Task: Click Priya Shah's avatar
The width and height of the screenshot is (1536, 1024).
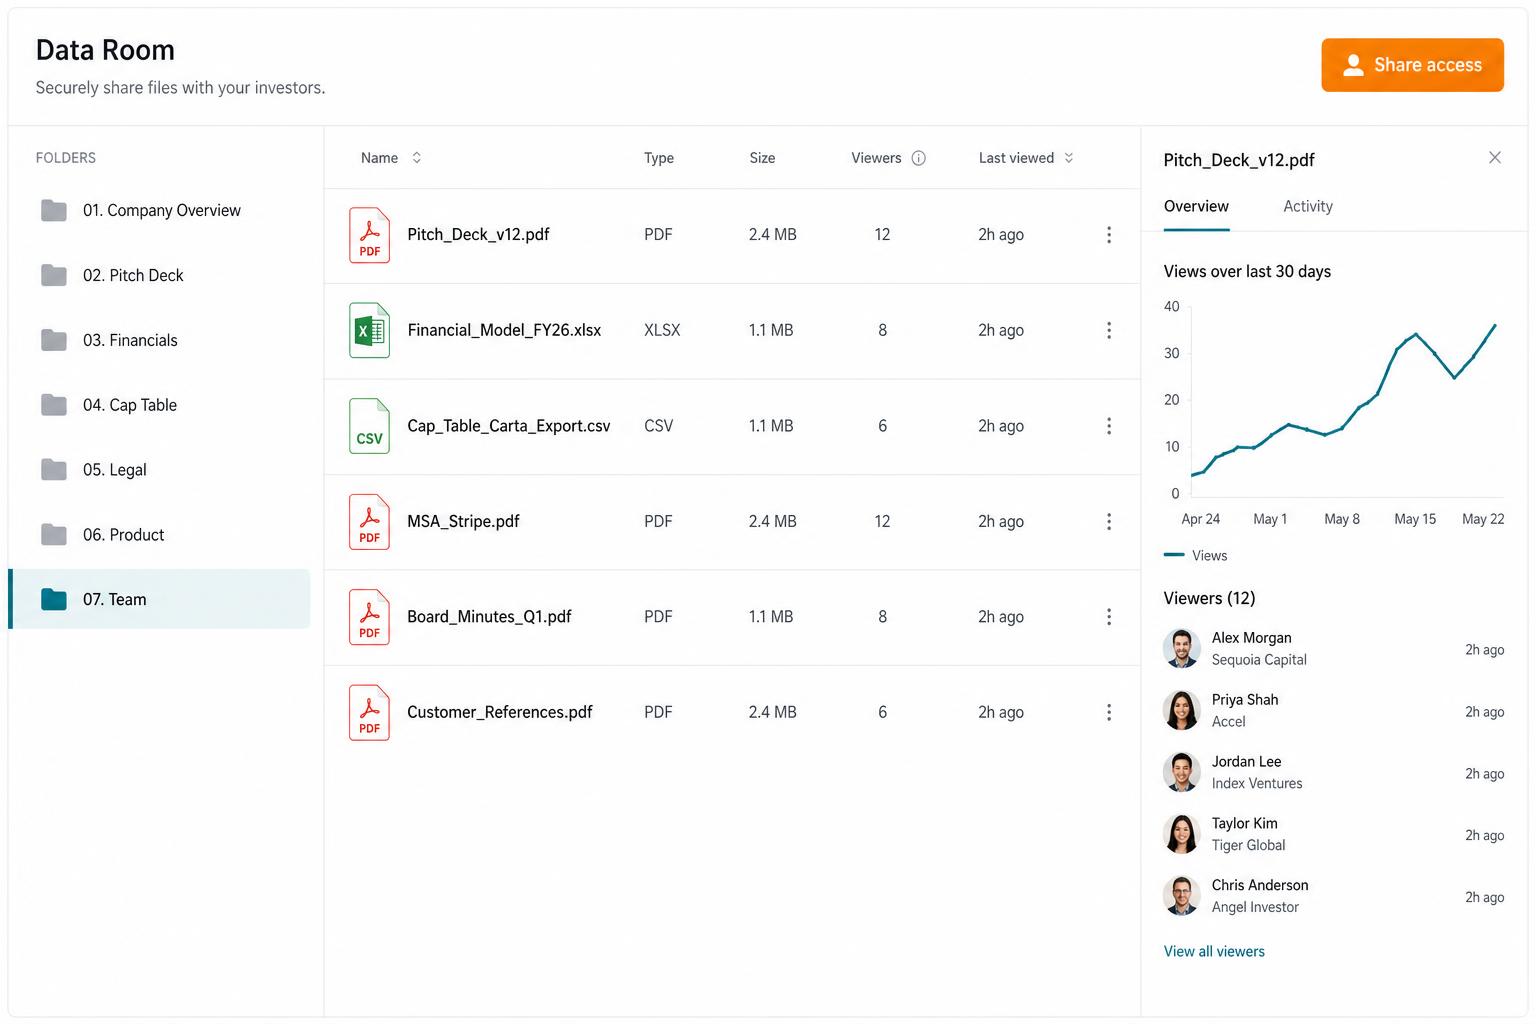Action: pyautogui.click(x=1182, y=711)
